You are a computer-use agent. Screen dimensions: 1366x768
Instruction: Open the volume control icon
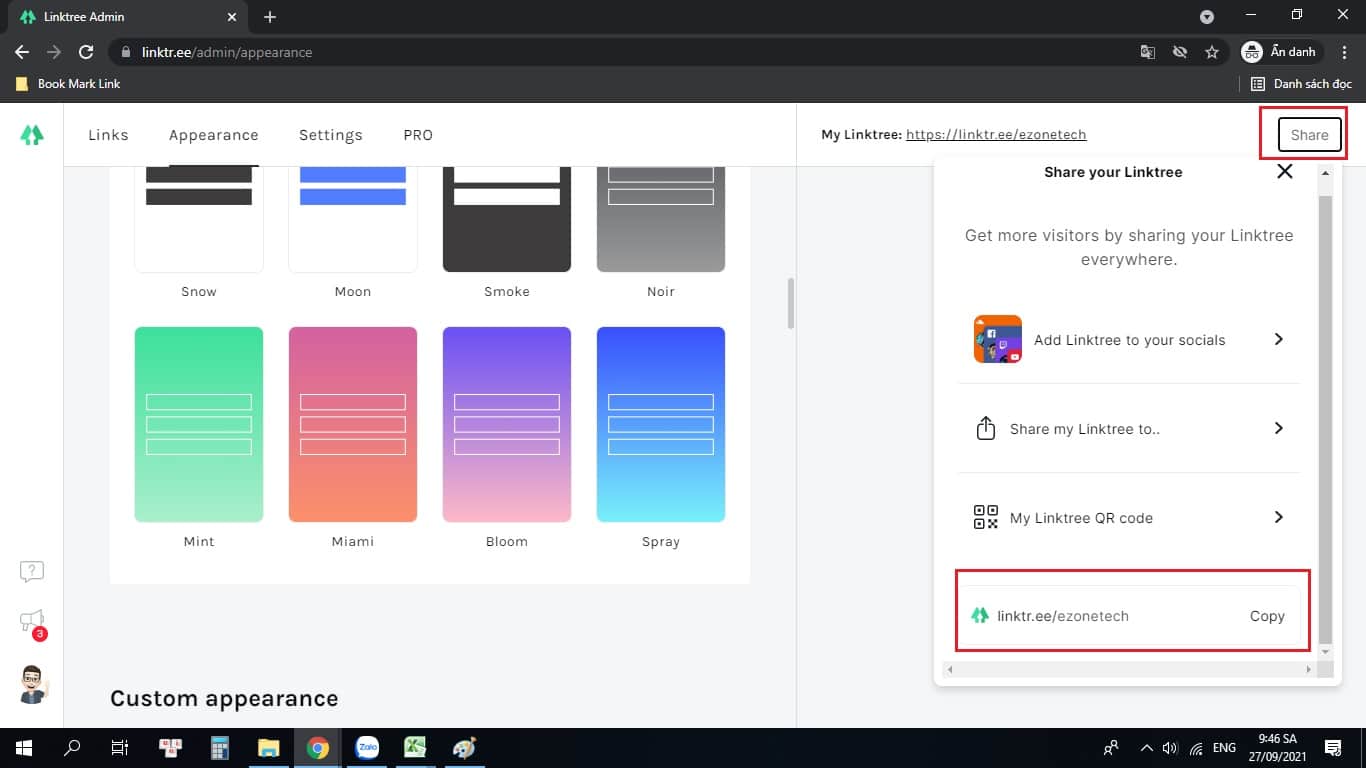(1170, 748)
